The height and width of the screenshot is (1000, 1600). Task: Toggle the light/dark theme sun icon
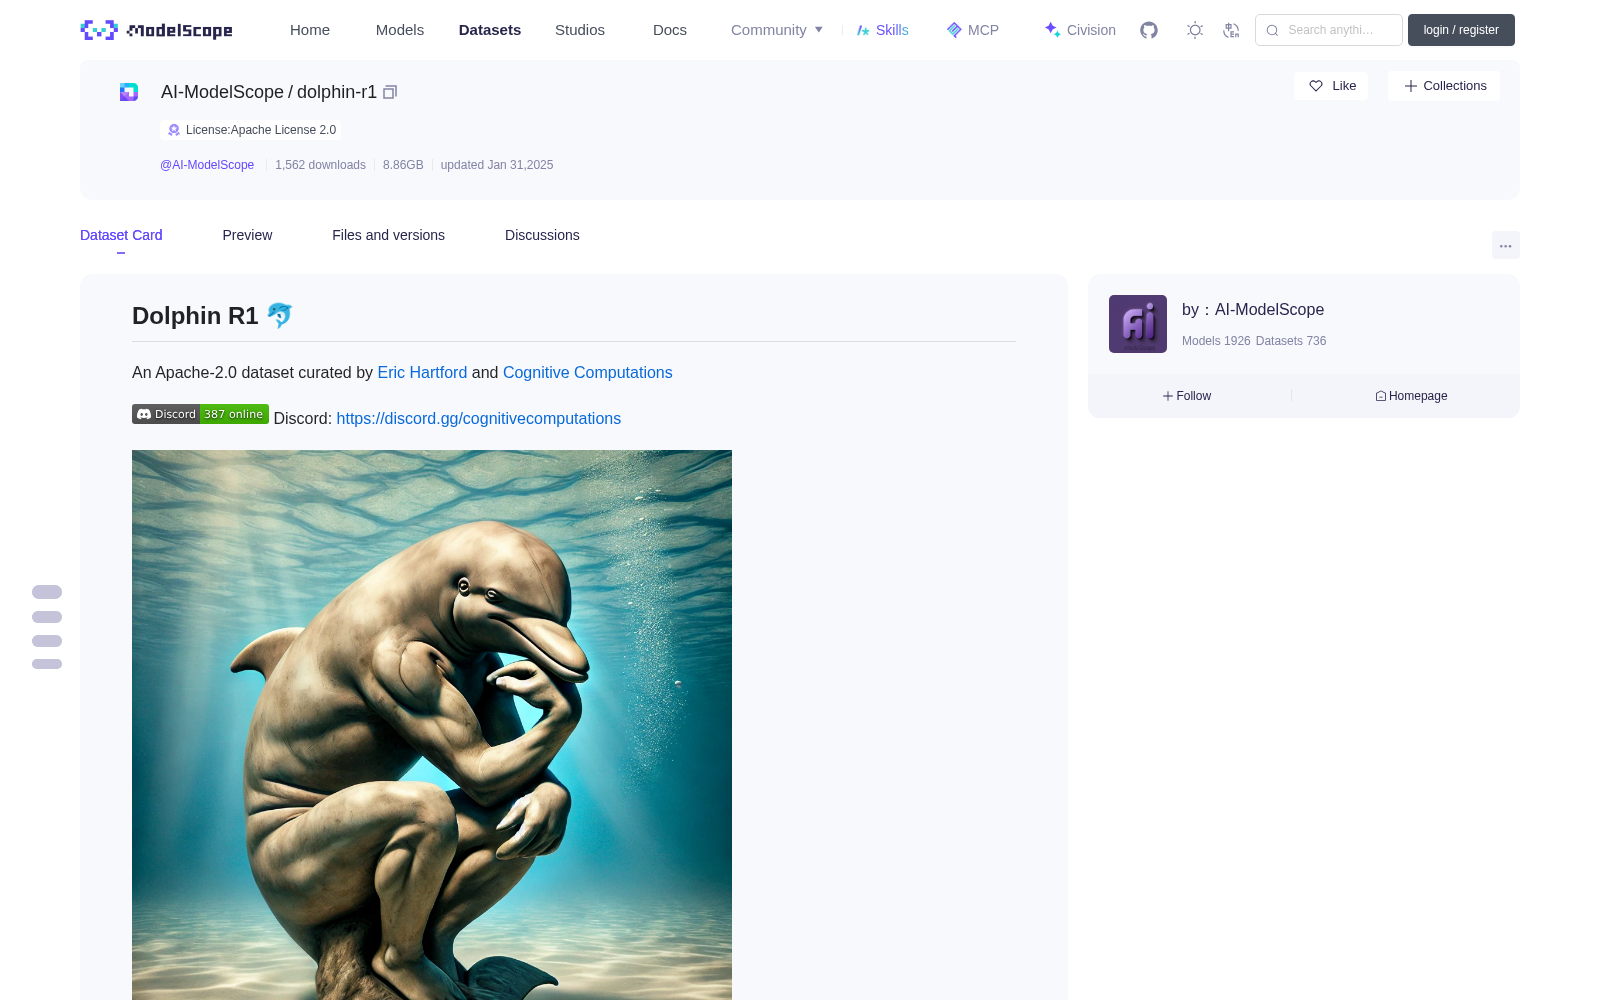tap(1194, 30)
